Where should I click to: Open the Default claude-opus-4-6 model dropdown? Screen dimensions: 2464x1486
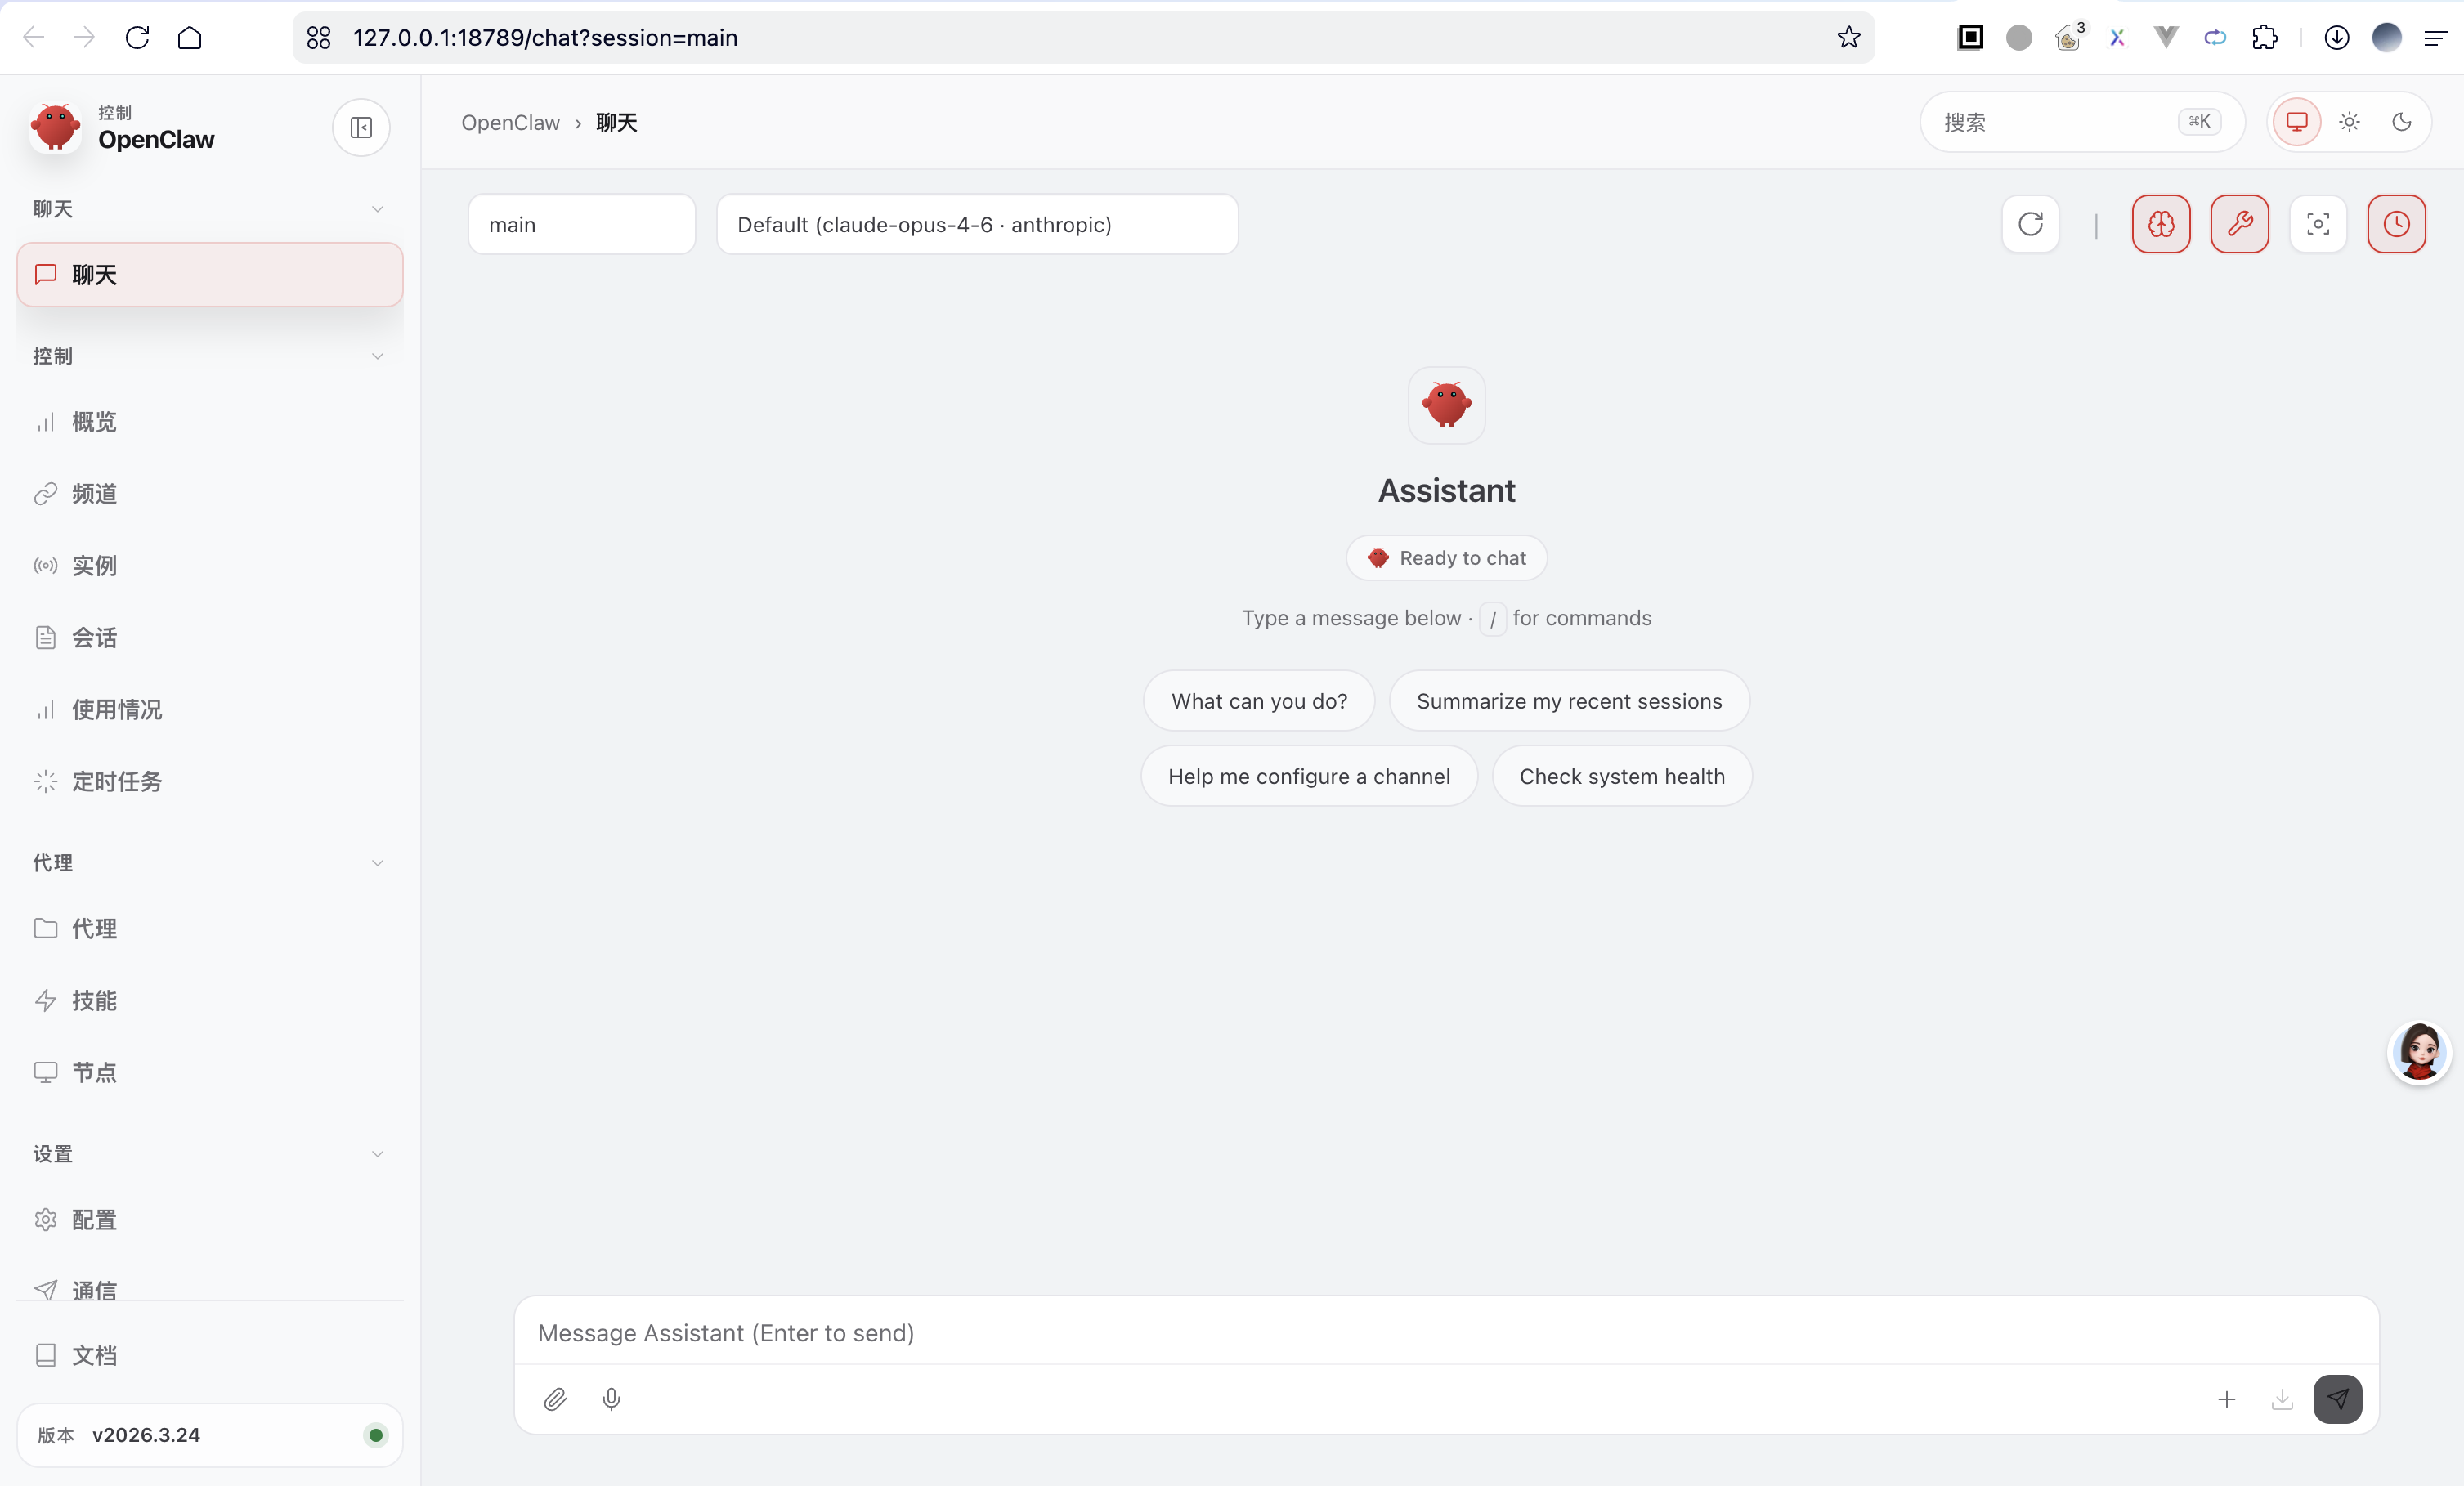(x=976, y=224)
